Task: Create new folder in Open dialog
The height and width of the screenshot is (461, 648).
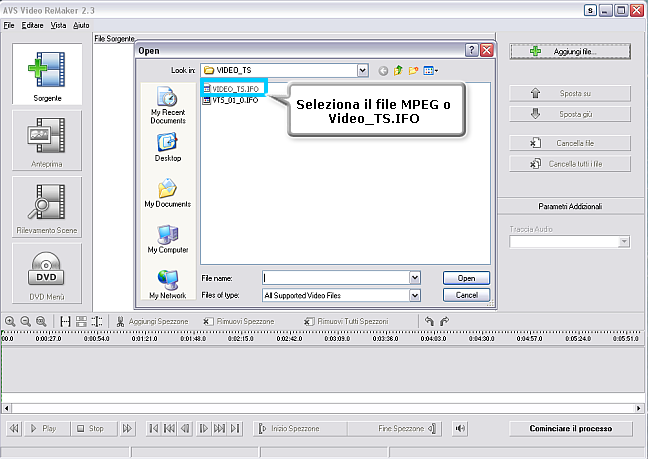Action: tap(413, 71)
